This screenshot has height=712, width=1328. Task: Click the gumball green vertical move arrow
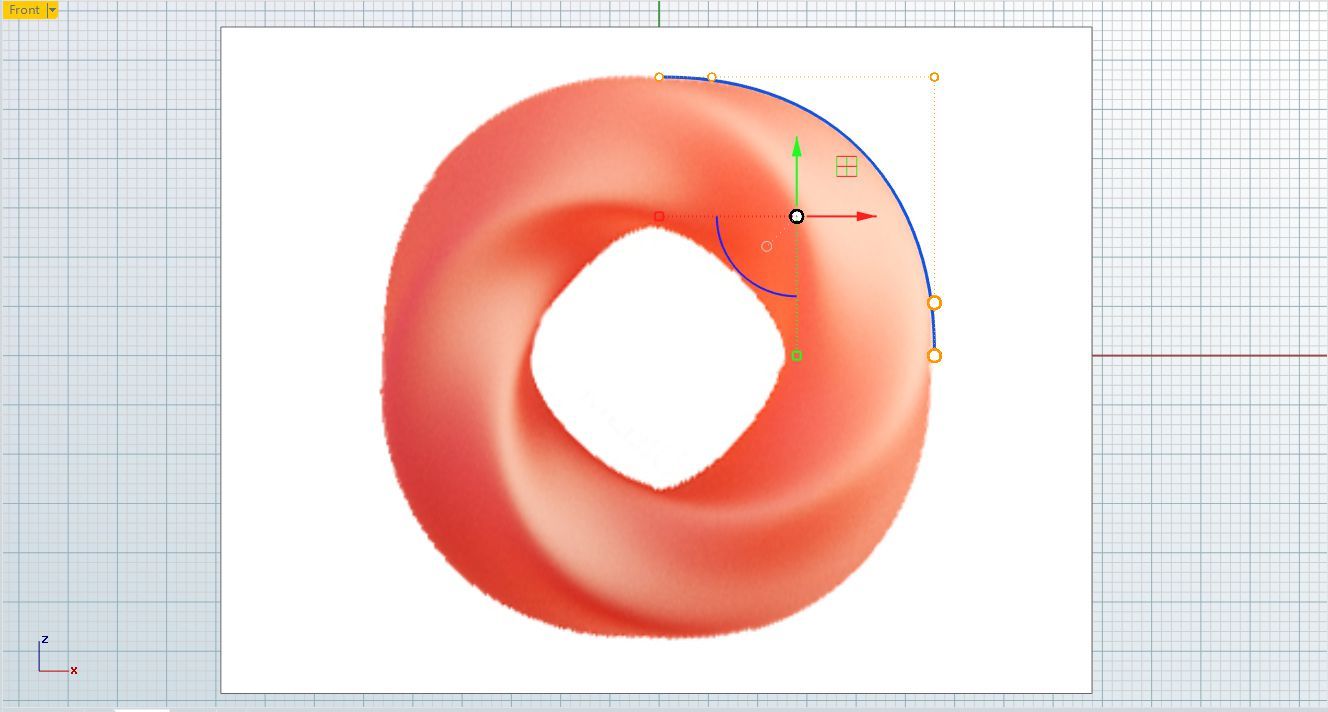[797, 148]
